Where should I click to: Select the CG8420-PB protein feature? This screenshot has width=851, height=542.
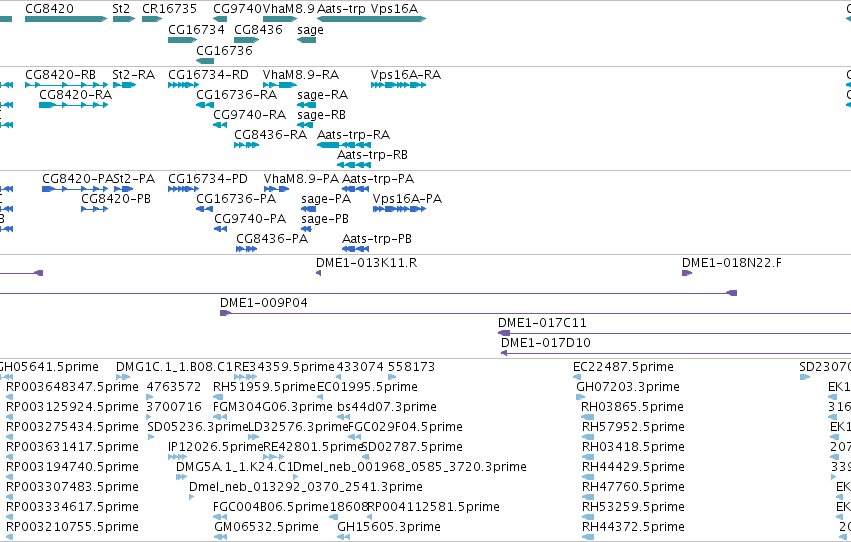(94, 209)
